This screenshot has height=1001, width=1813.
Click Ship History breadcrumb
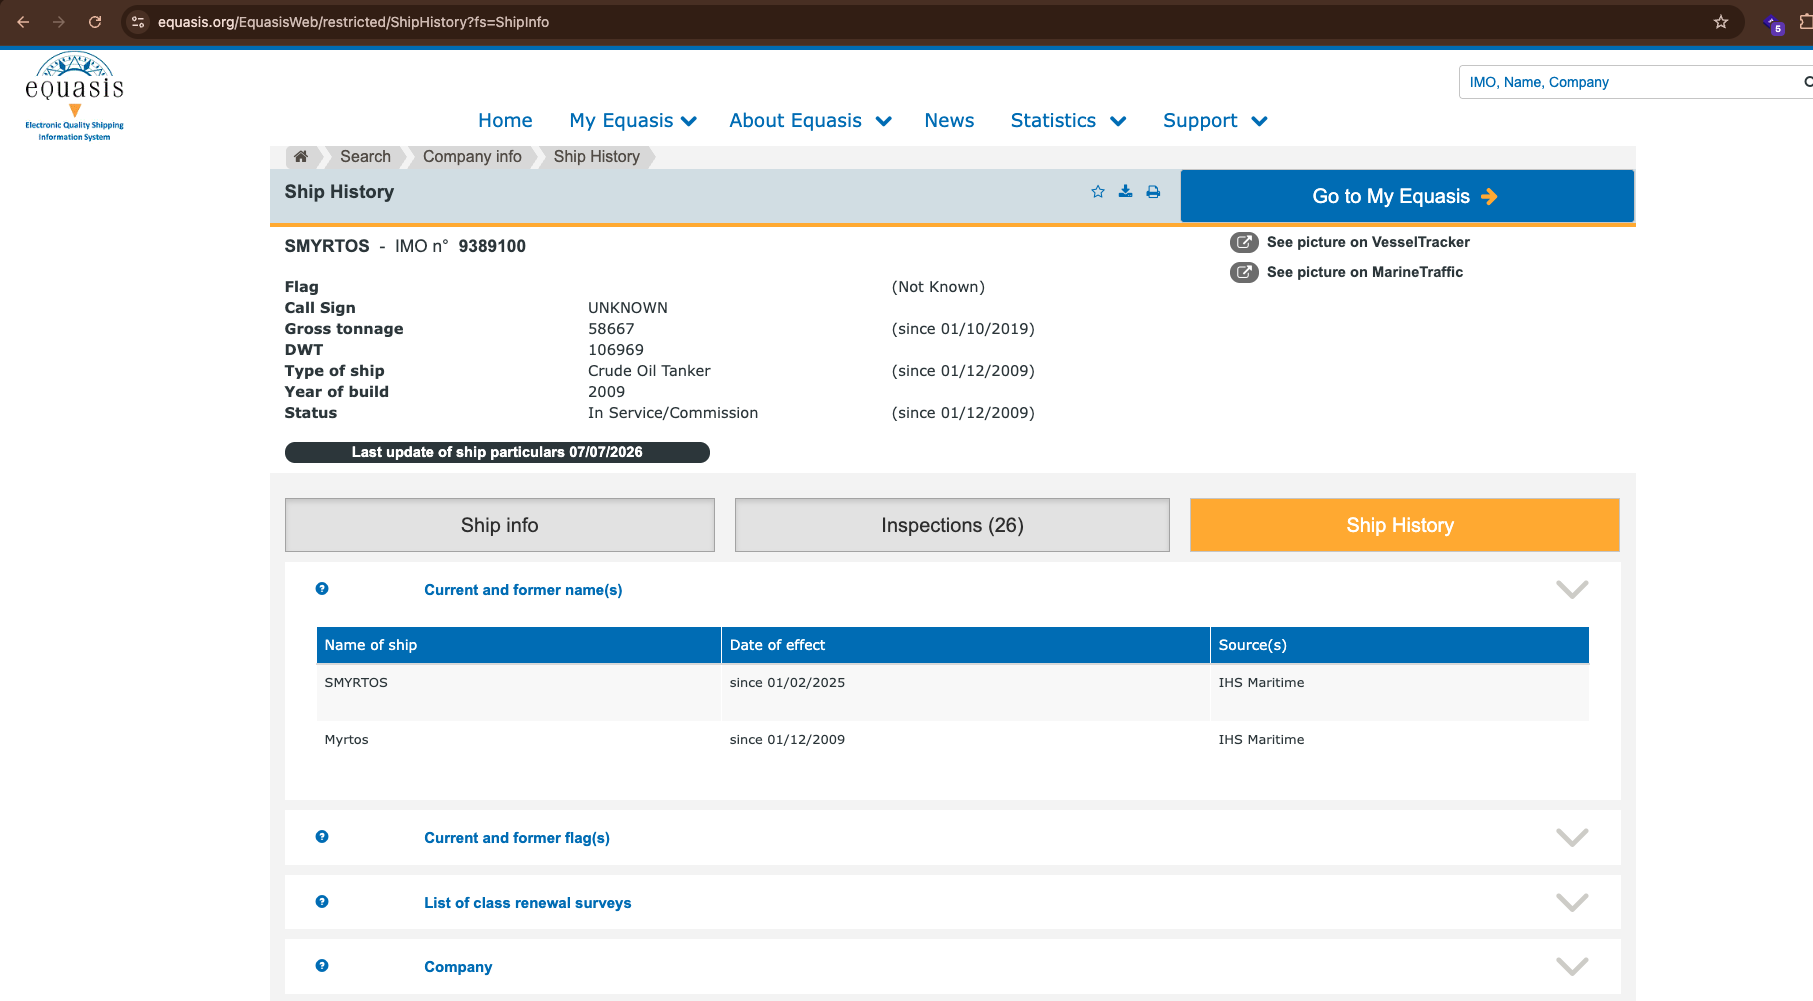(x=597, y=157)
